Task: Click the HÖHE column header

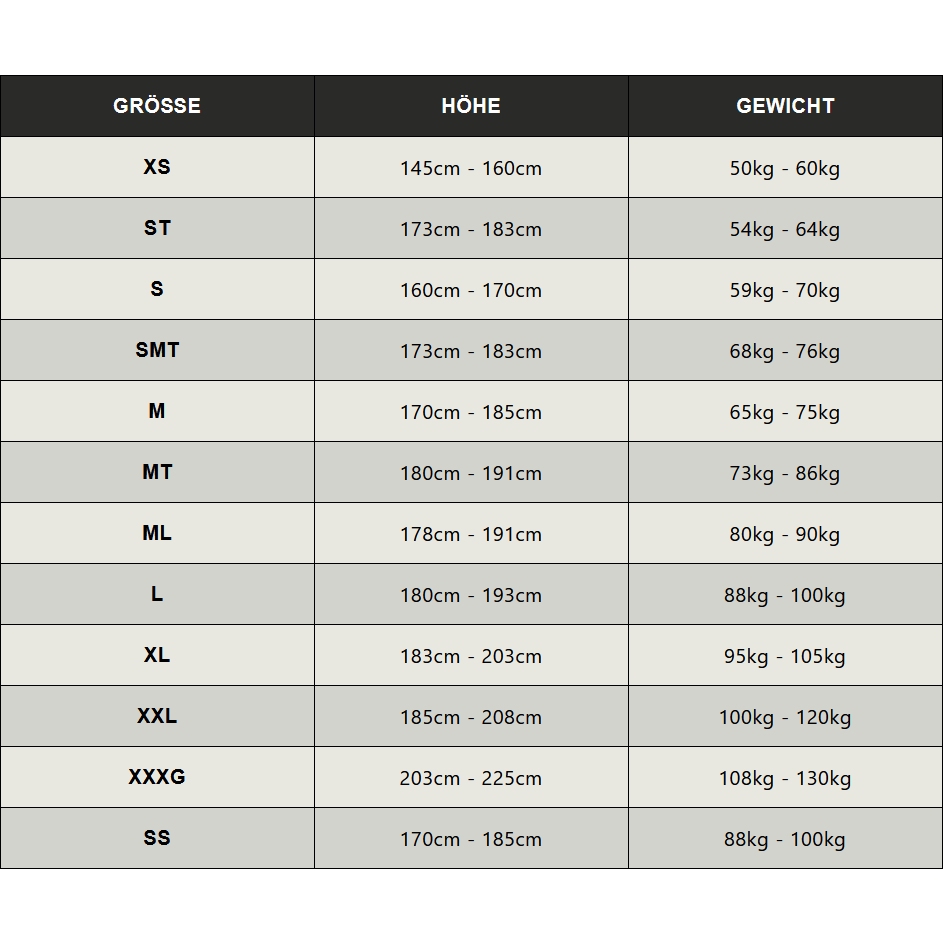Action: click(x=472, y=106)
